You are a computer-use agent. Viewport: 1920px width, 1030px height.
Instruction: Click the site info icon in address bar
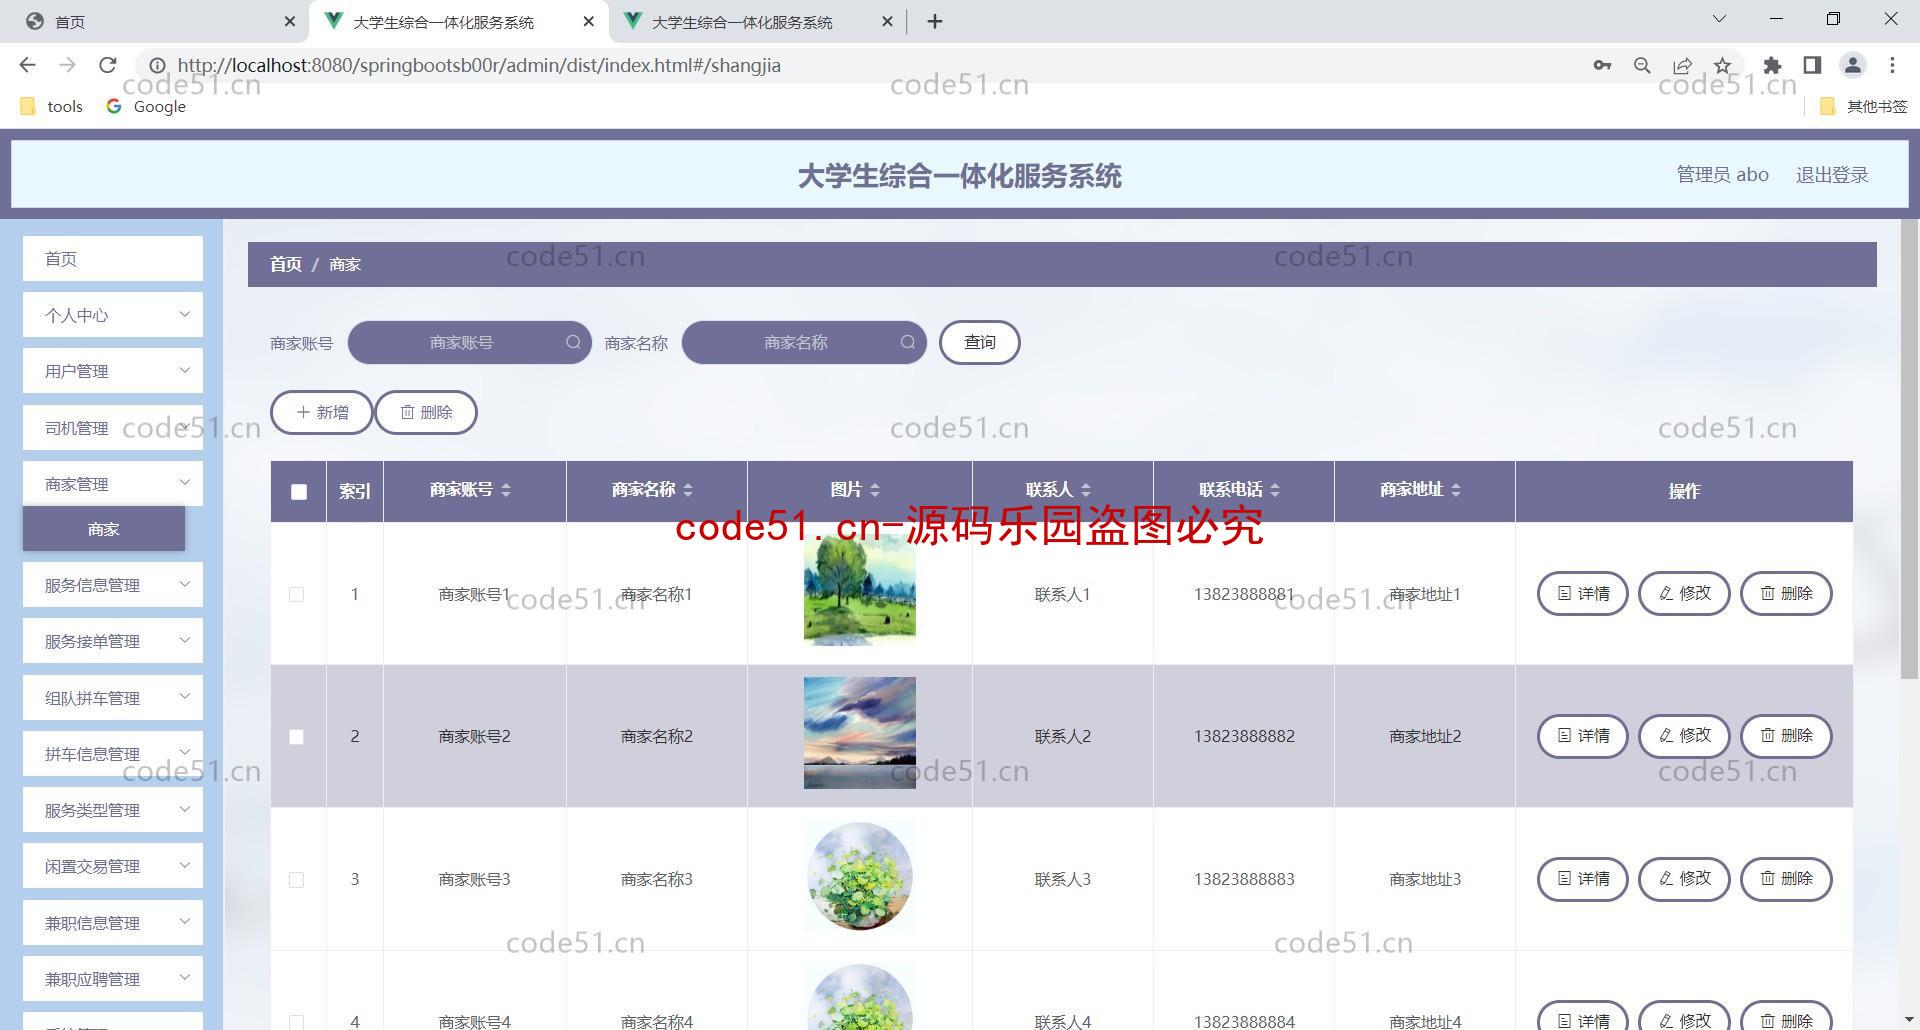point(157,65)
